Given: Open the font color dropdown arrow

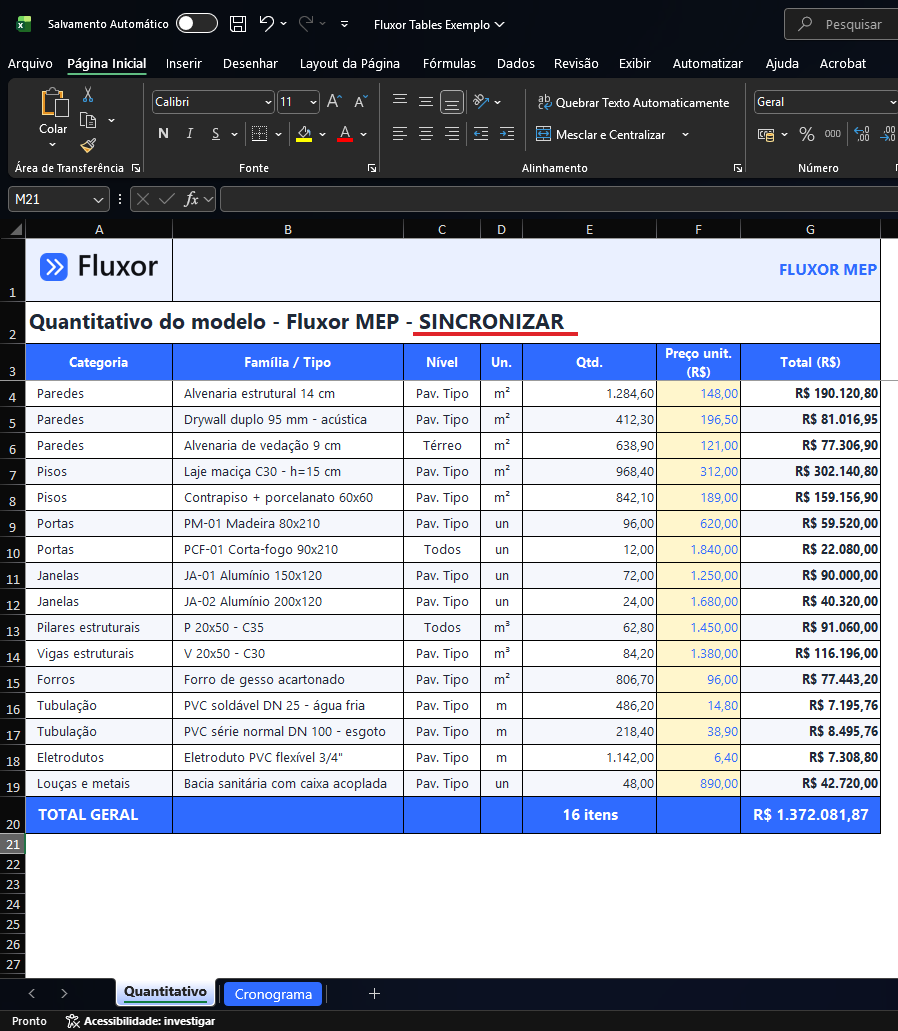Looking at the screenshot, I should coord(364,134).
